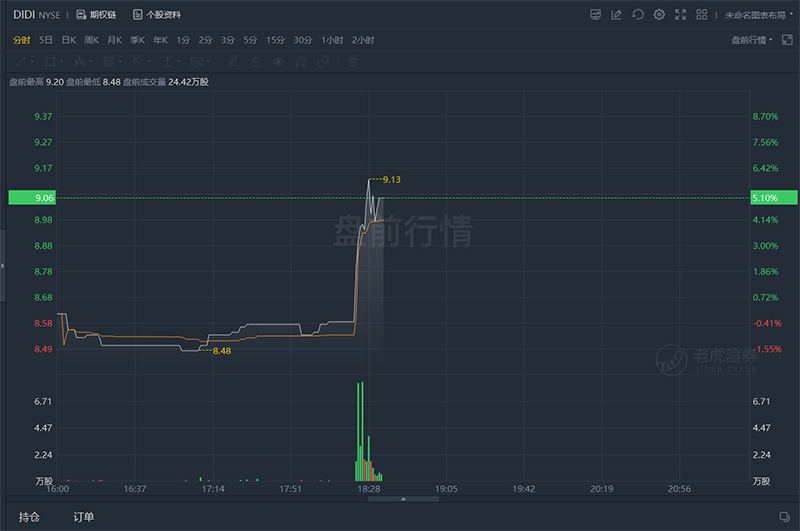Expand the bottom panel via the up-arrow handle

pyautogui.click(x=403, y=499)
